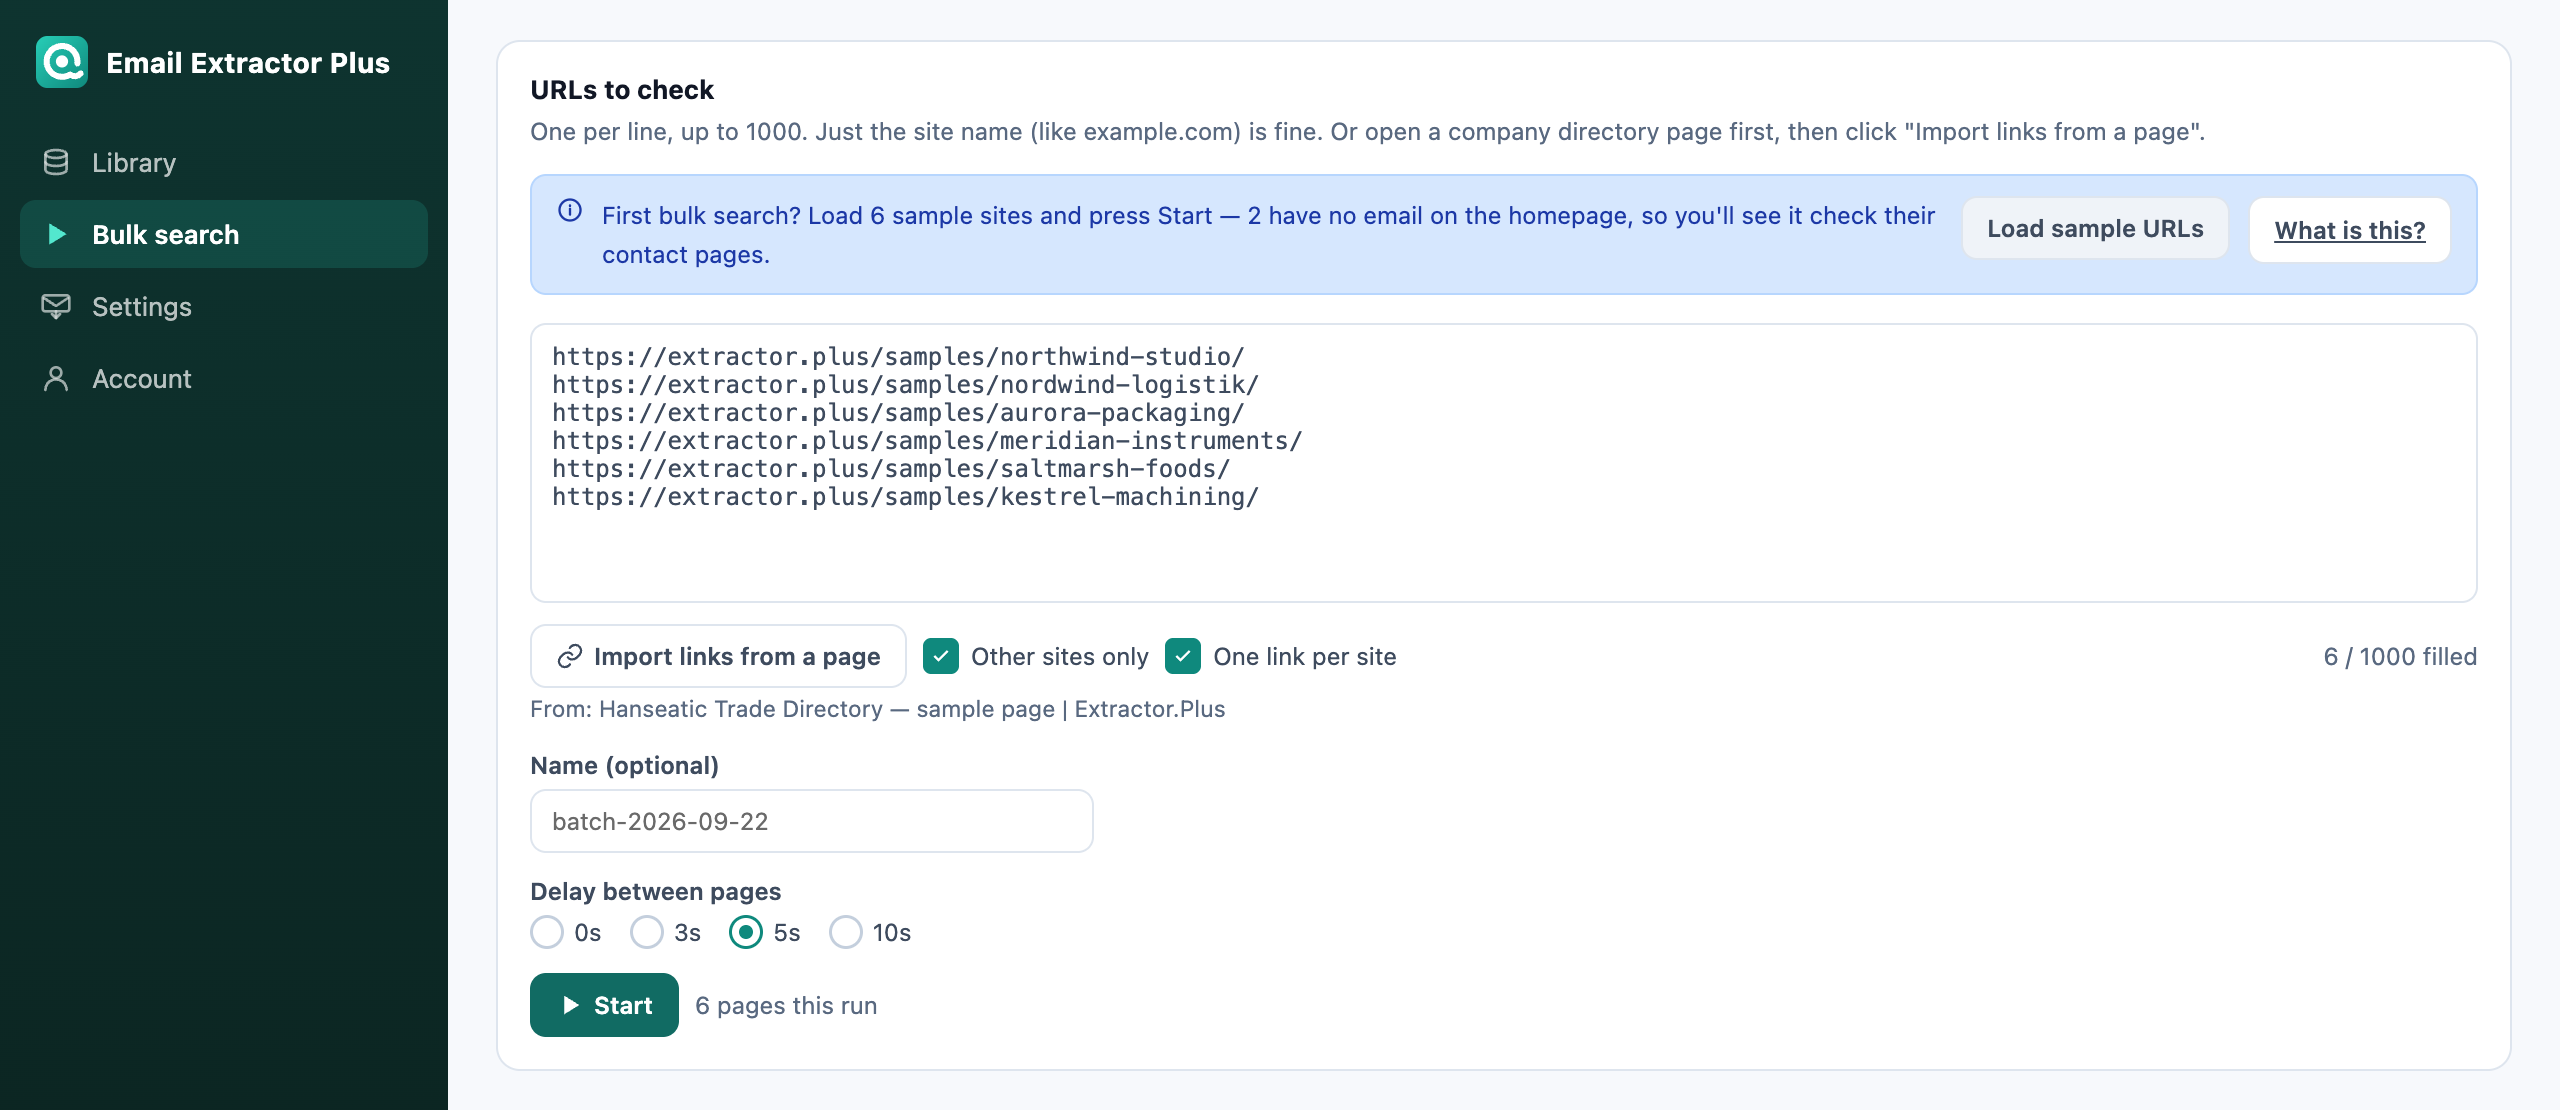Go to Settings in the sidebar
Viewport: 2560px width, 1110px height.
(x=224, y=306)
